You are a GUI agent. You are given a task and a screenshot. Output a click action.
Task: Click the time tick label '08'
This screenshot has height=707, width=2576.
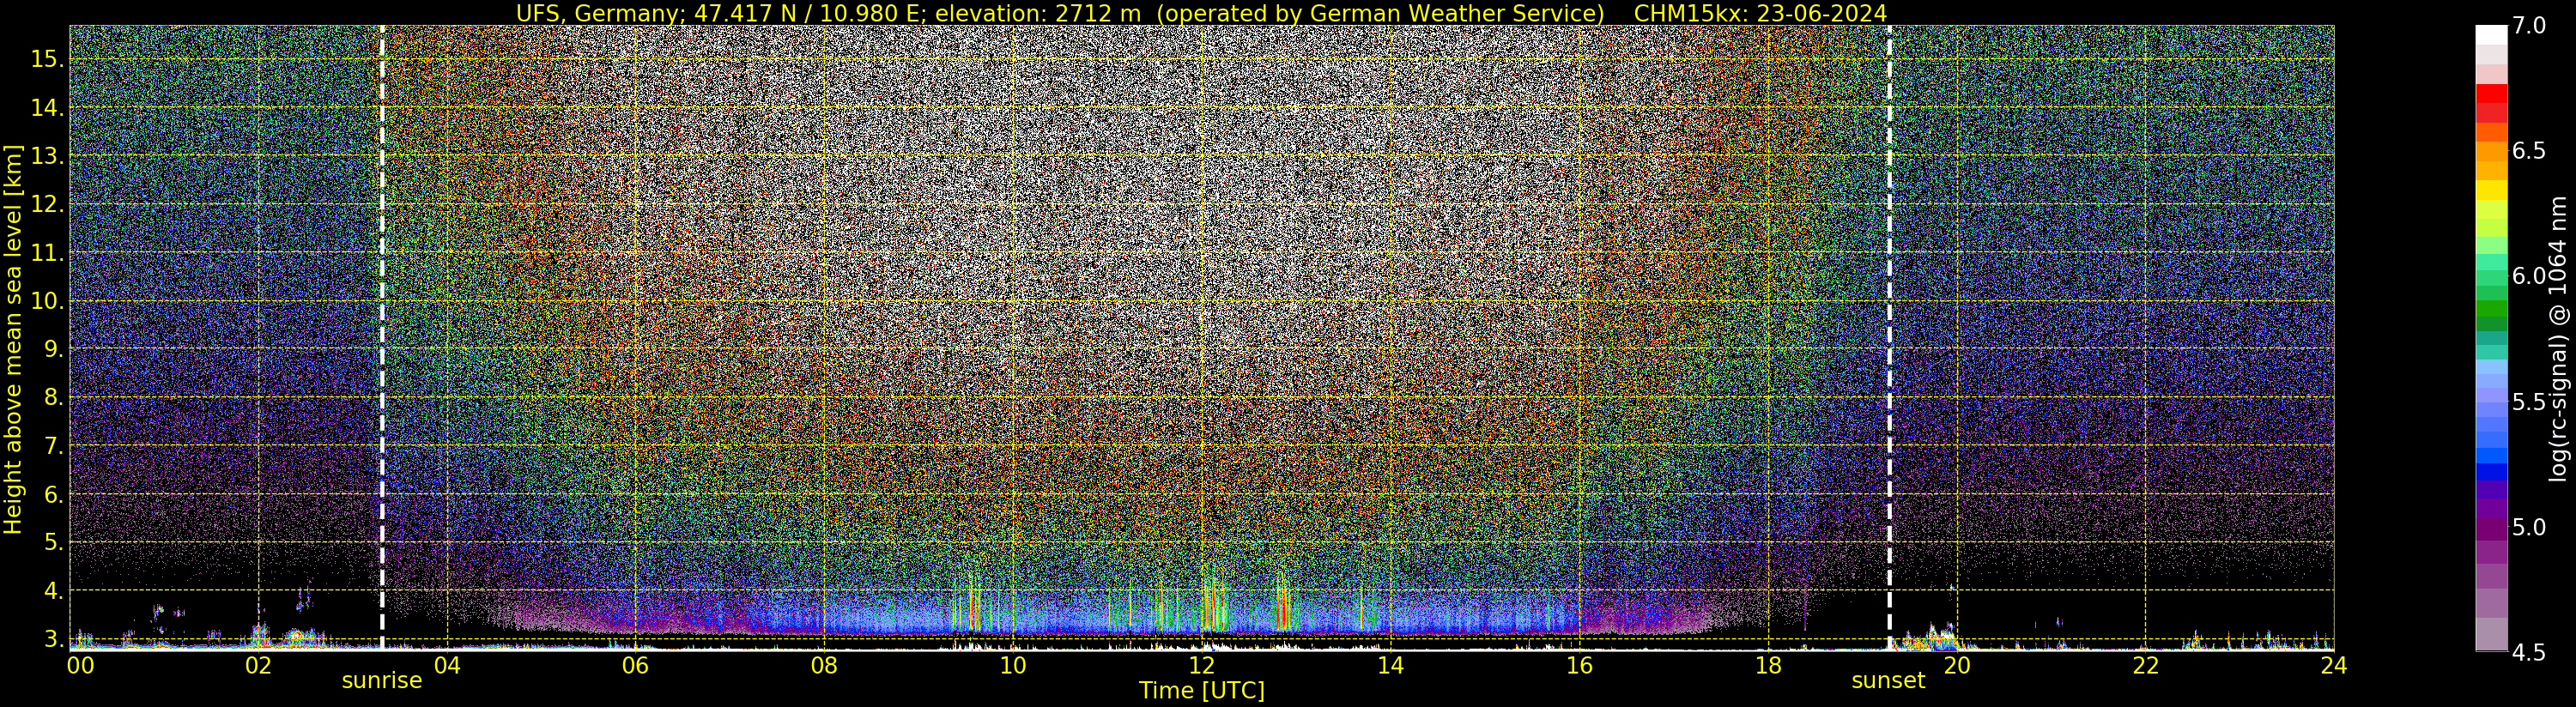(824, 666)
